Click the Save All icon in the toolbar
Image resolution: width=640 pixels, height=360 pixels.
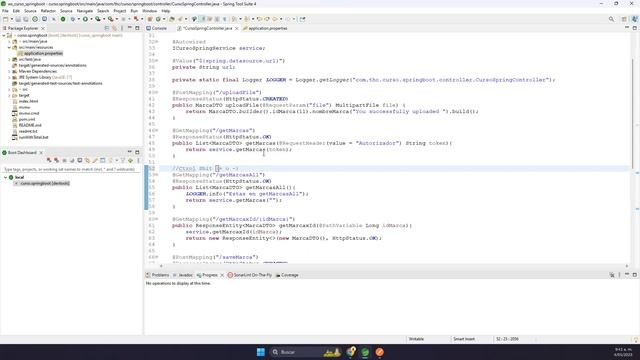26,19
